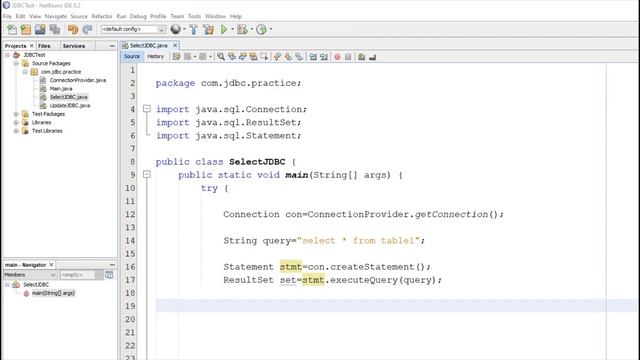640x360 pixels.
Task: Expand the Libraries node
Action: 16,122
